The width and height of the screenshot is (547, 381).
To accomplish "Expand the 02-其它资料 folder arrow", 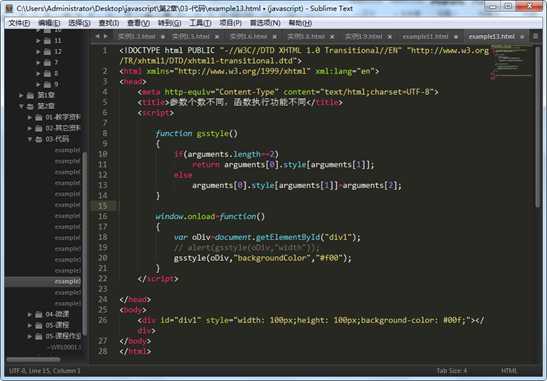I will (x=30, y=128).
